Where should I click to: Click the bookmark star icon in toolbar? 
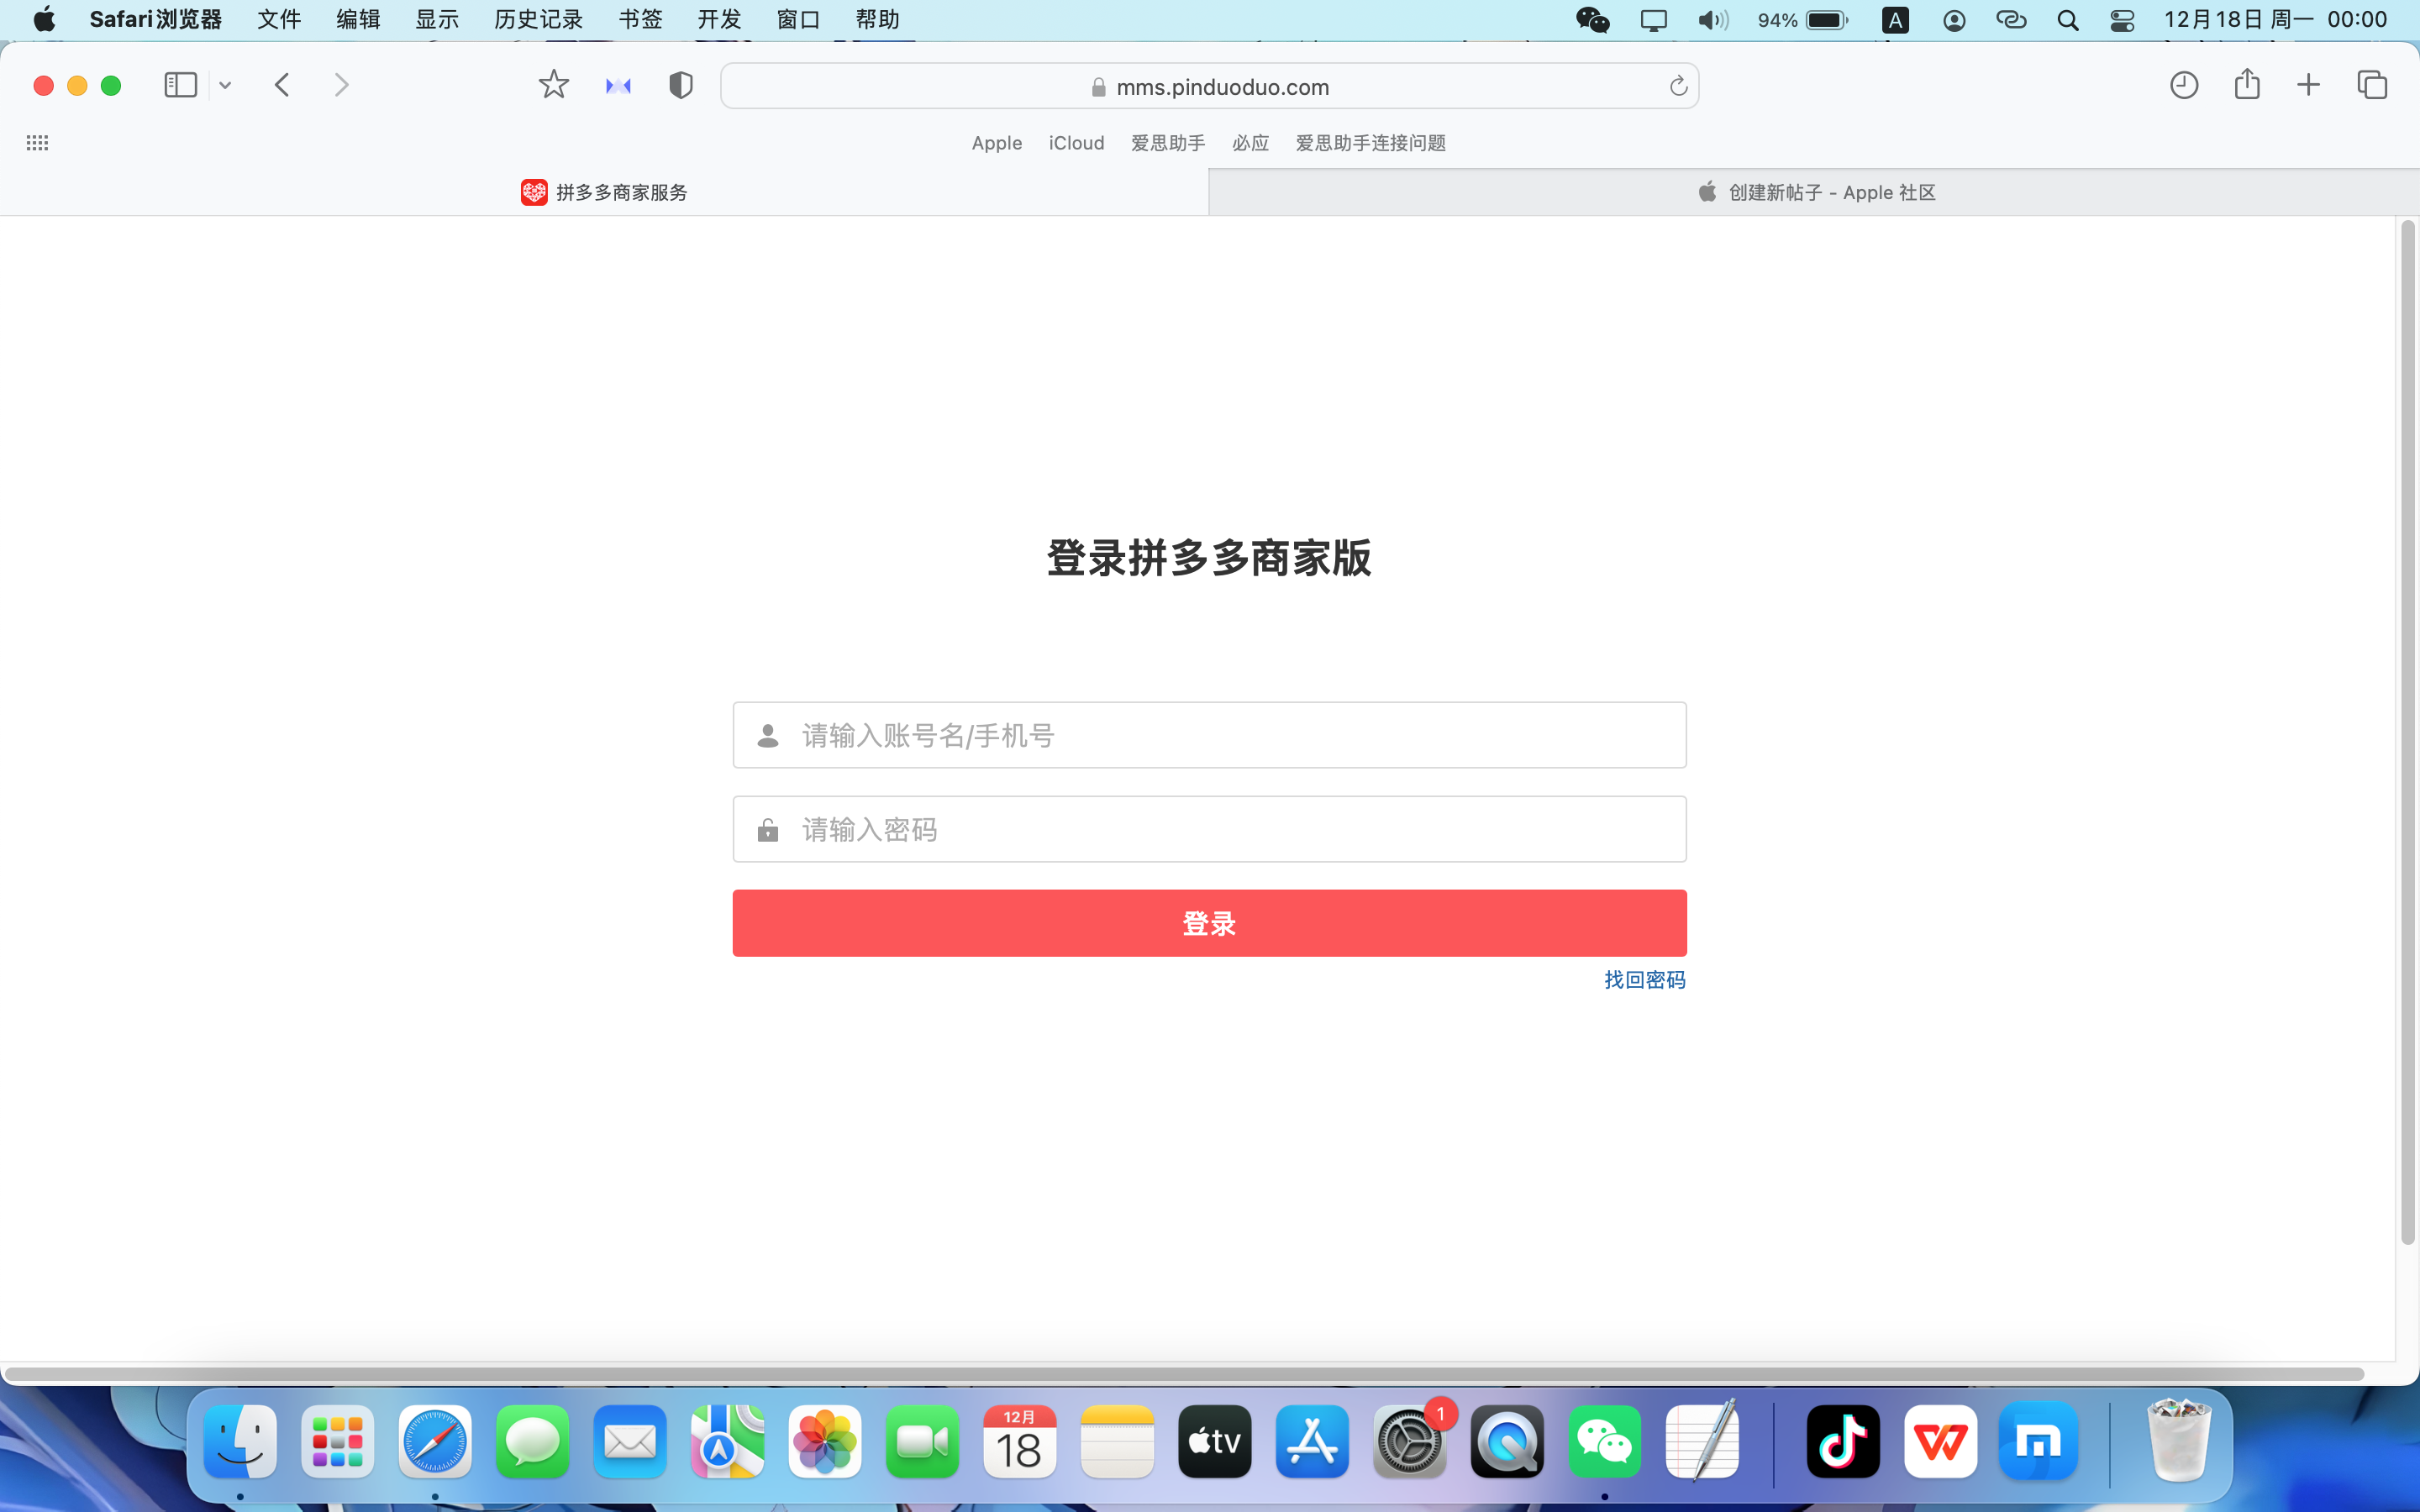click(553, 85)
